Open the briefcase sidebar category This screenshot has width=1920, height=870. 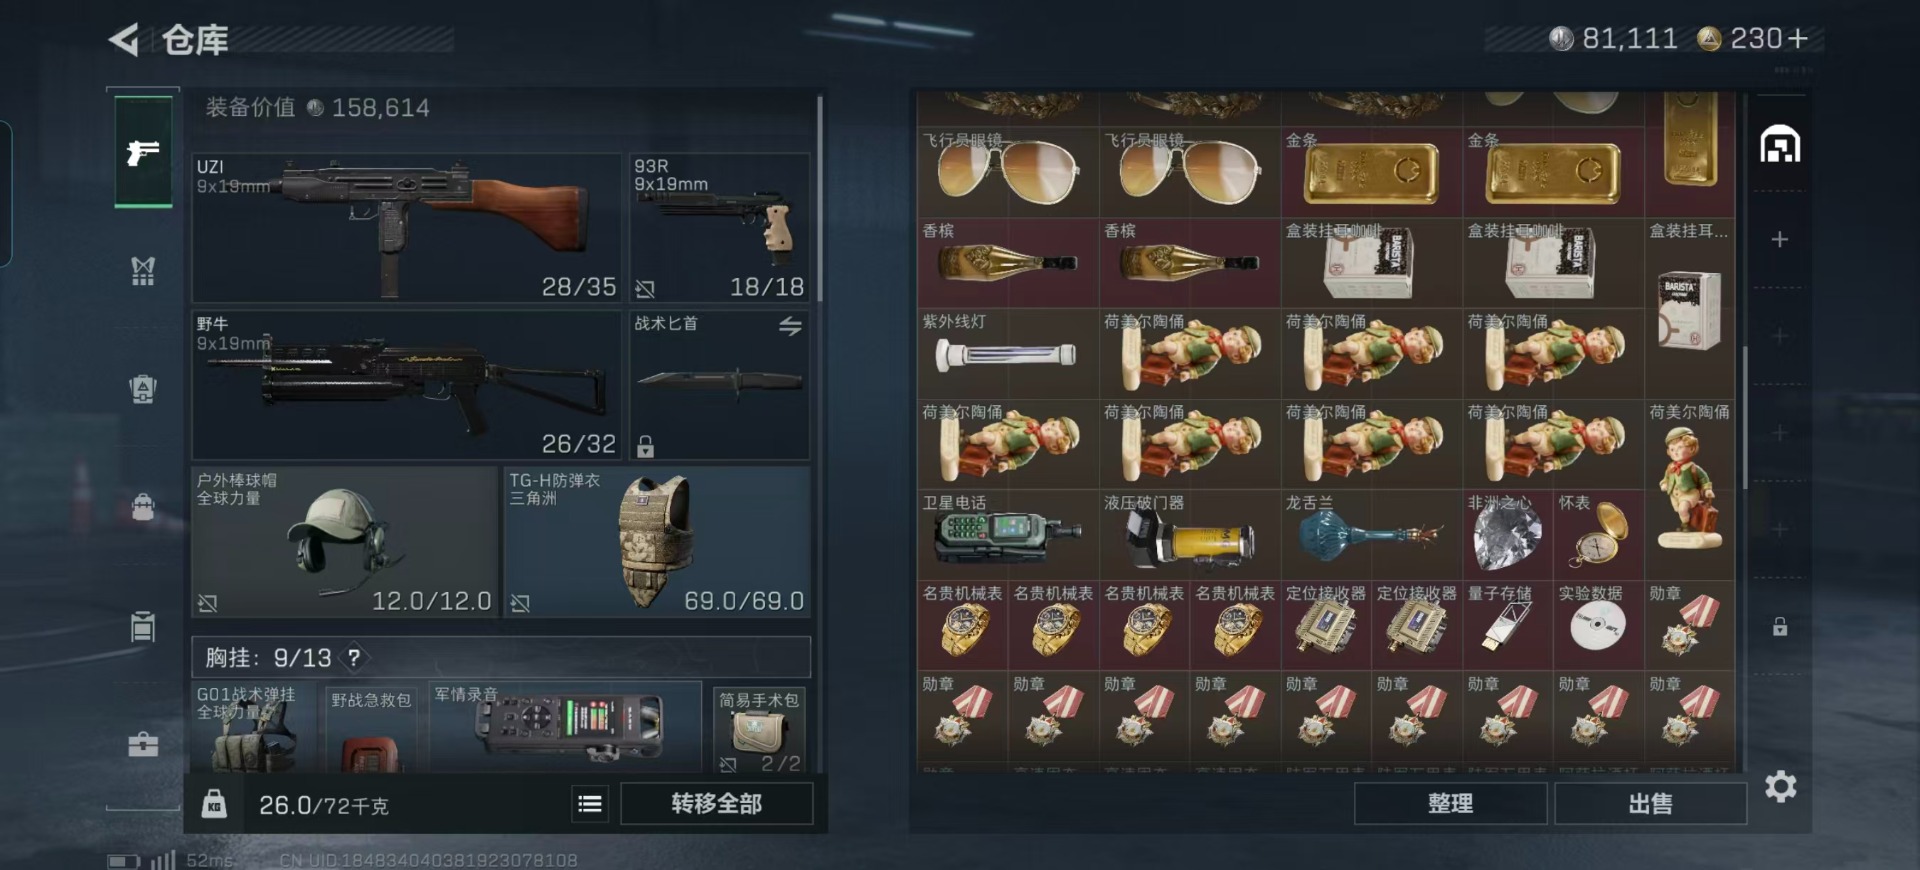click(x=143, y=744)
